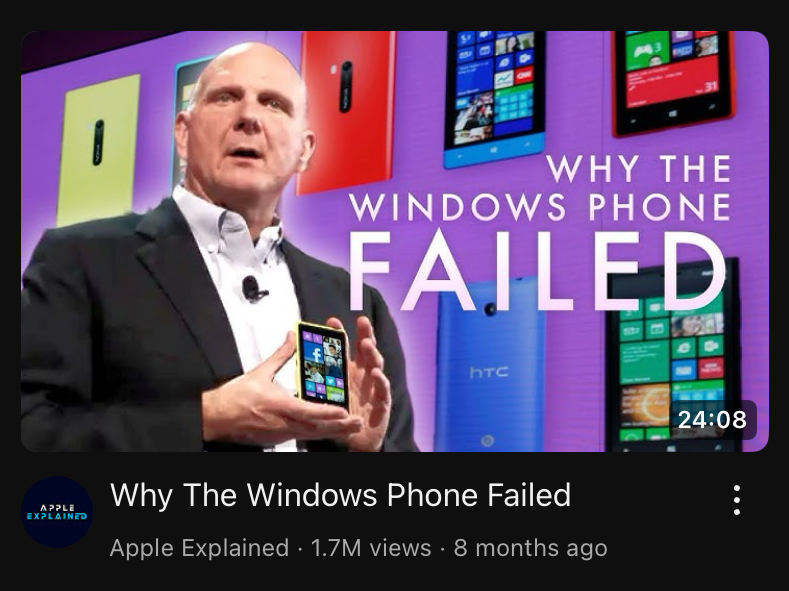The height and width of the screenshot is (591, 789).
Task: Click the large FAILED text in the thumbnail
Action: click(x=537, y=271)
